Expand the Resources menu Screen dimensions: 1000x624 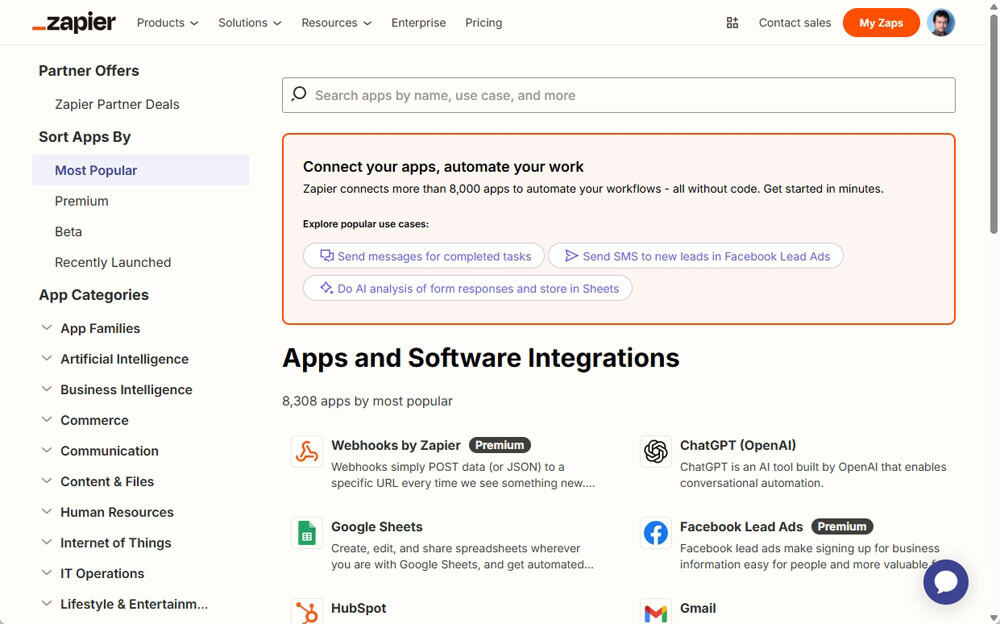click(336, 23)
